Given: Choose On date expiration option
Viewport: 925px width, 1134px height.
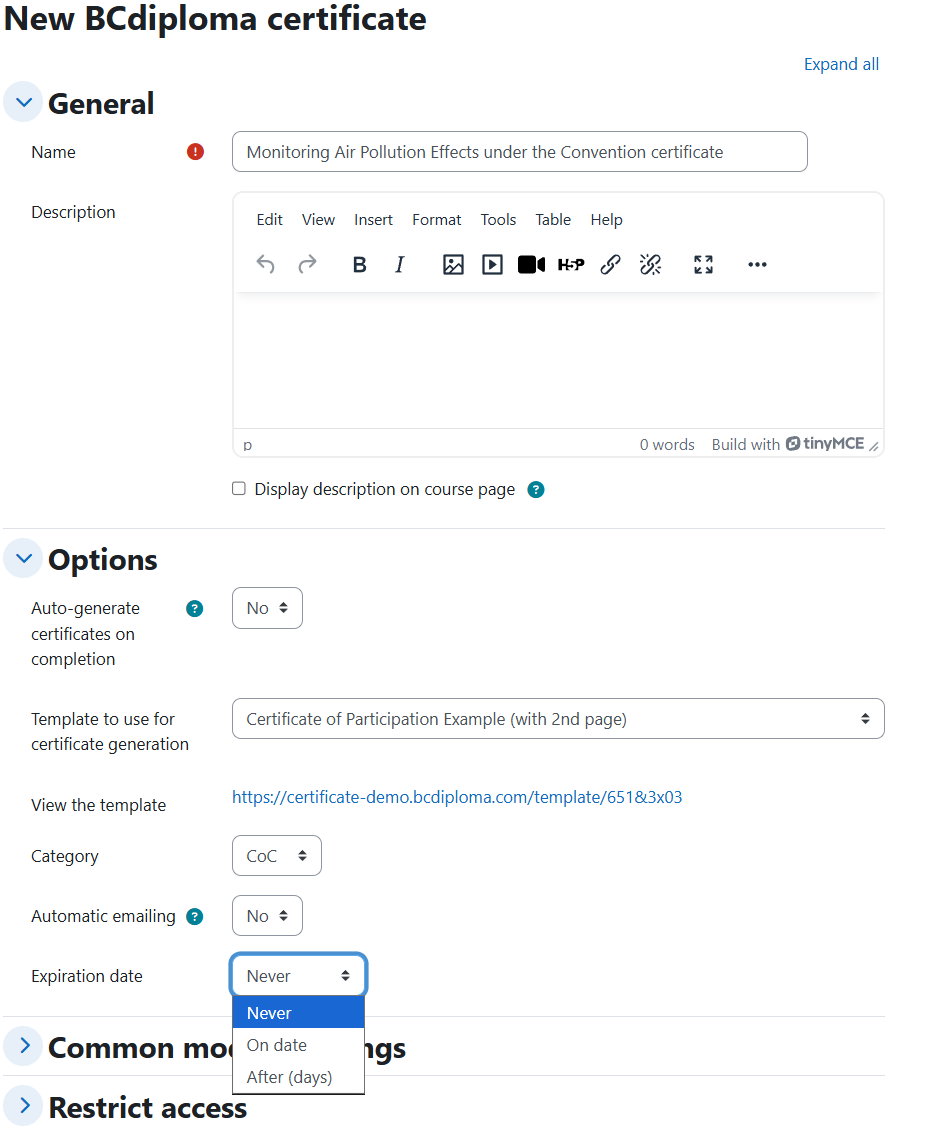Looking at the screenshot, I should [x=298, y=1045].
